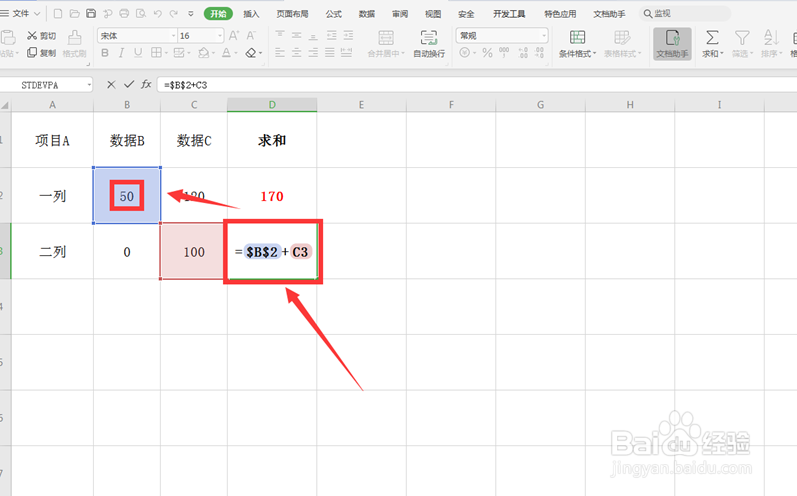Switch to the 数据 ribbon tab

click(366, 14)
